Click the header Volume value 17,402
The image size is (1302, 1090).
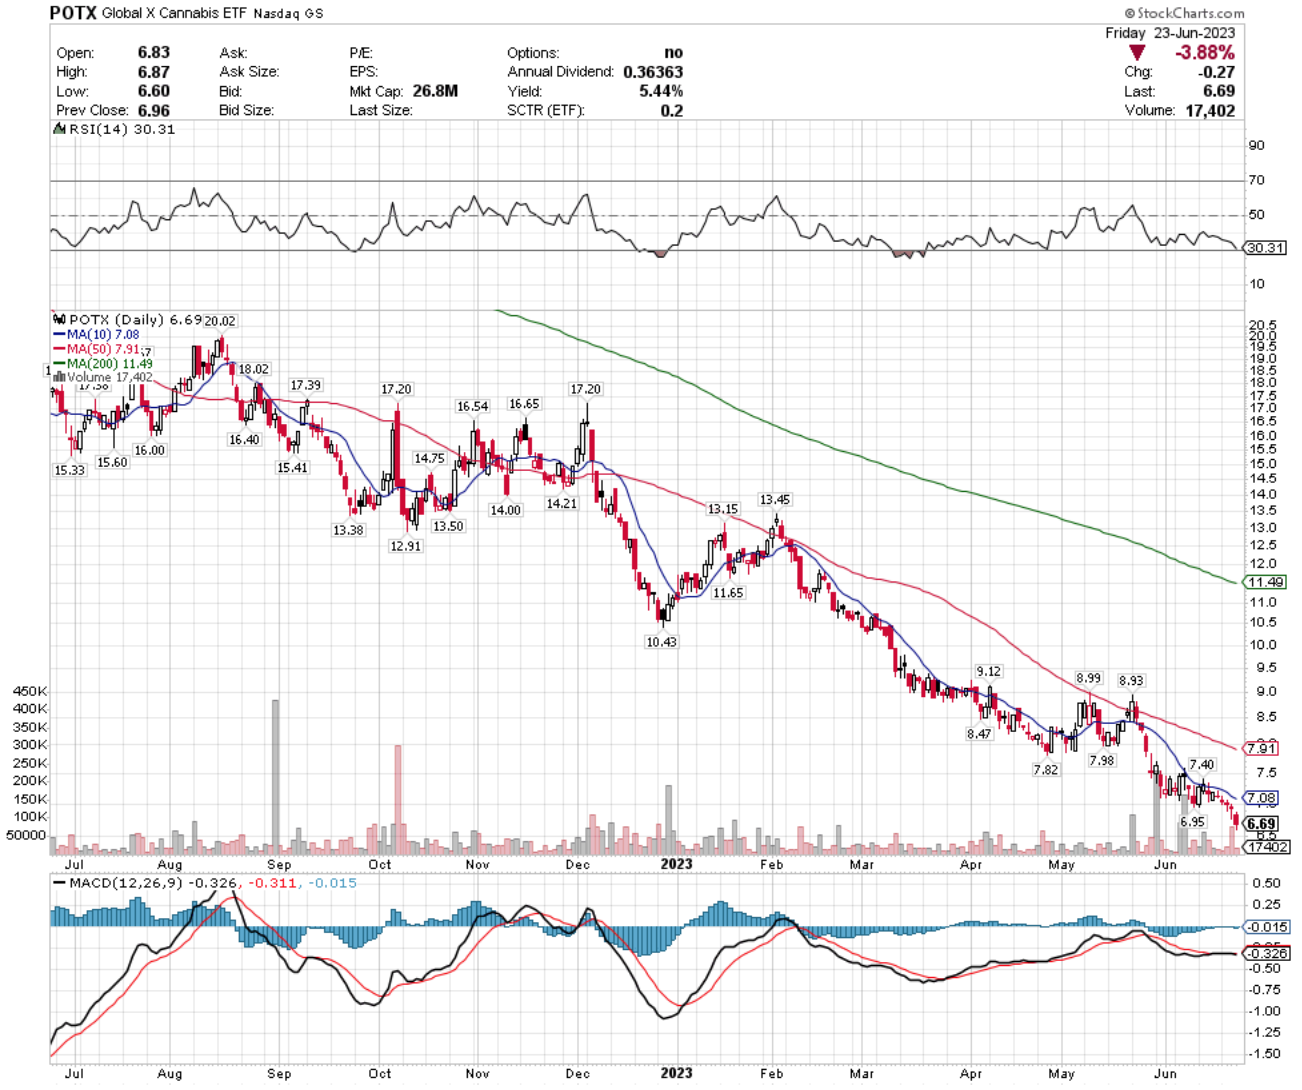coord(1210,110)
